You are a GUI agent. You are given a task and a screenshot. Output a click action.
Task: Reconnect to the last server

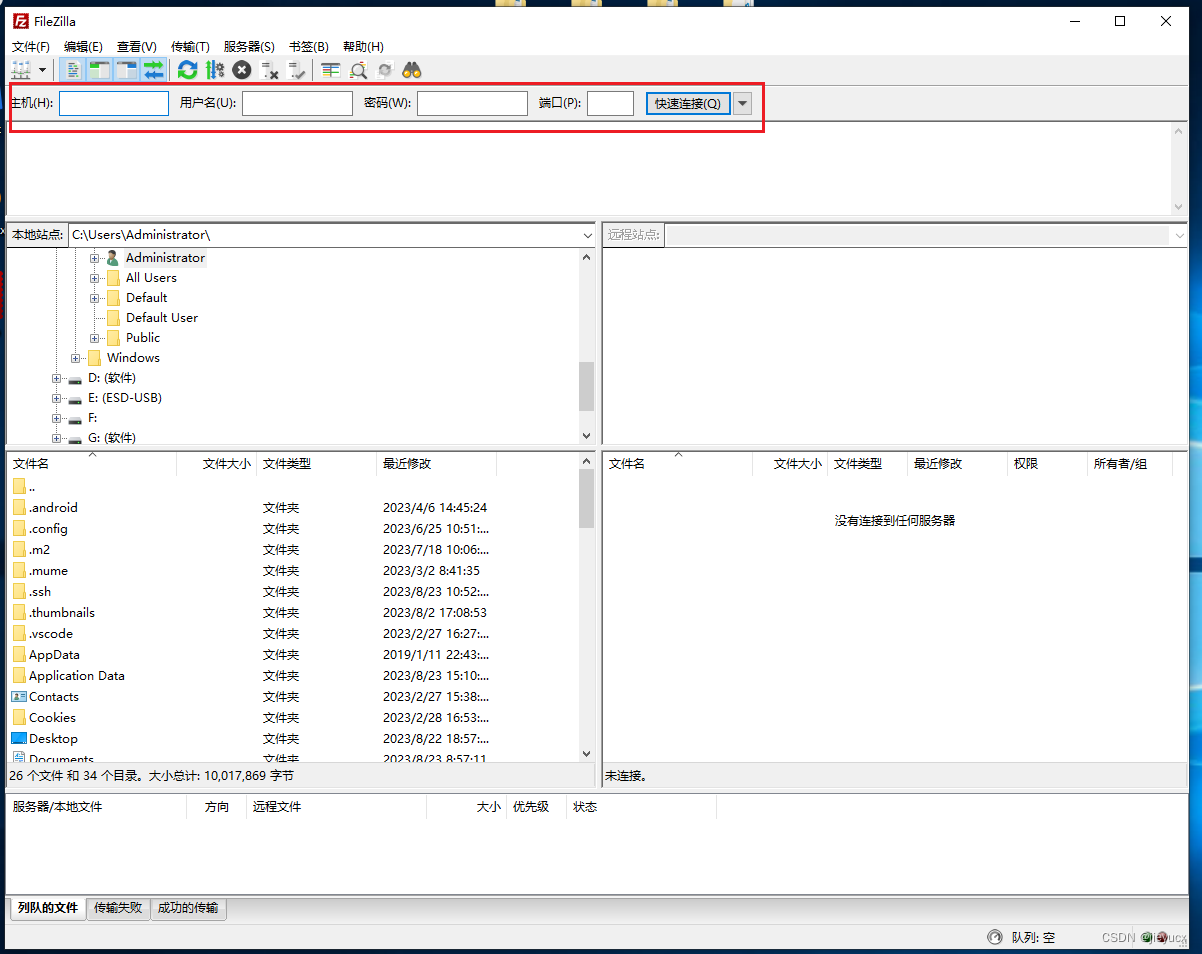coord(296,70)
